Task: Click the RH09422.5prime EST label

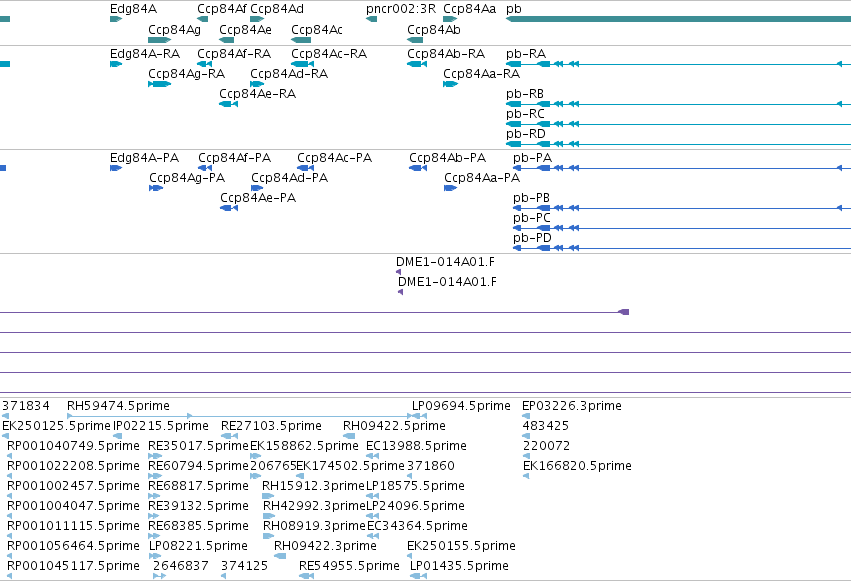Action: [x=394, y=426]
